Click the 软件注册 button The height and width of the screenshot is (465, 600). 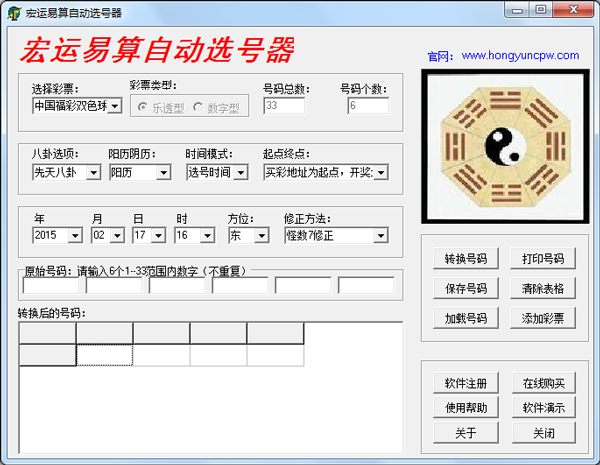pyautogui.click(x=466, y=383)
